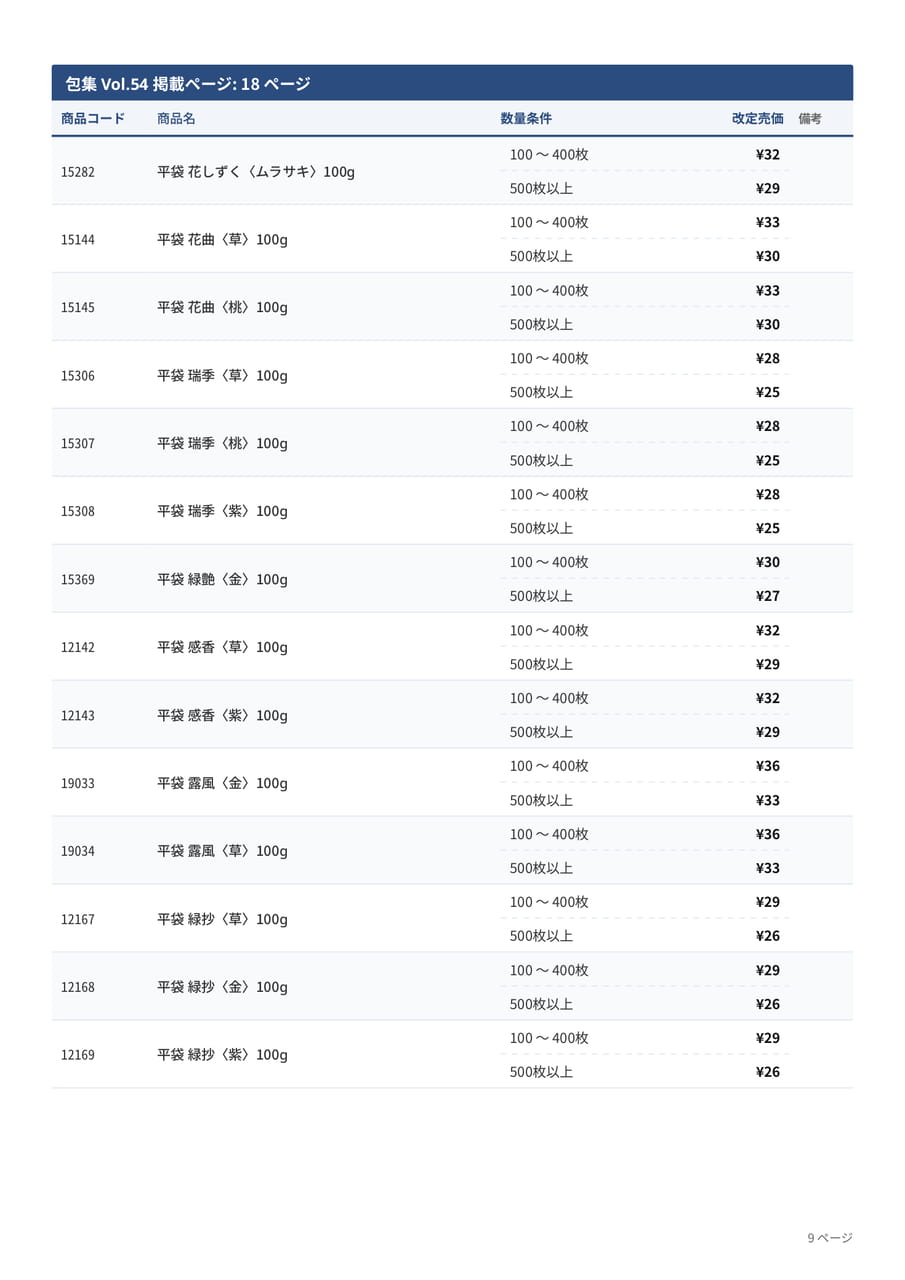Select product code 12169
The height and width of the screenshot is (1280, 905).
78,1055
